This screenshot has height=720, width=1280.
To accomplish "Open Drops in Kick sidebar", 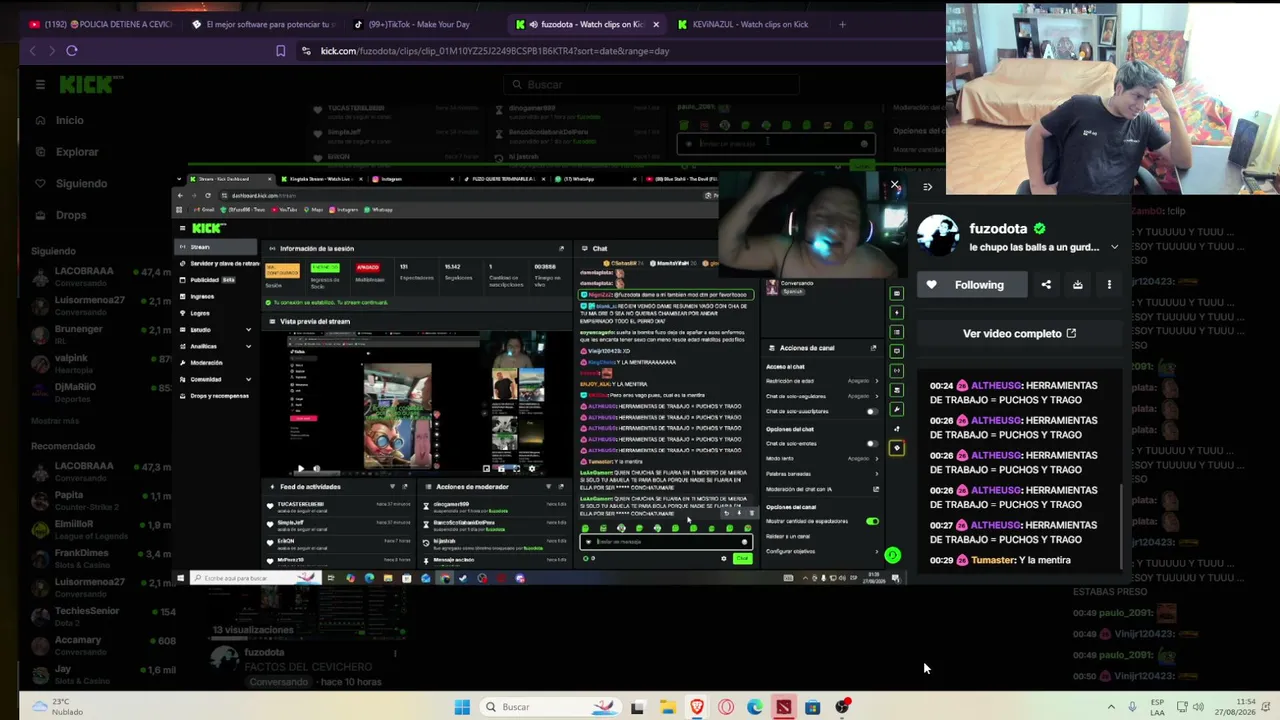I will click(71, 215).
